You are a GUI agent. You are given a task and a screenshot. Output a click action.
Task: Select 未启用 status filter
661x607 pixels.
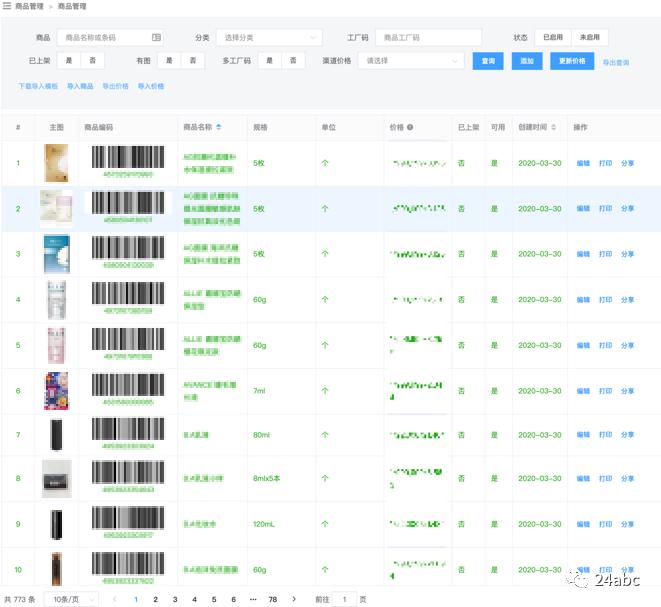point(589,37)
